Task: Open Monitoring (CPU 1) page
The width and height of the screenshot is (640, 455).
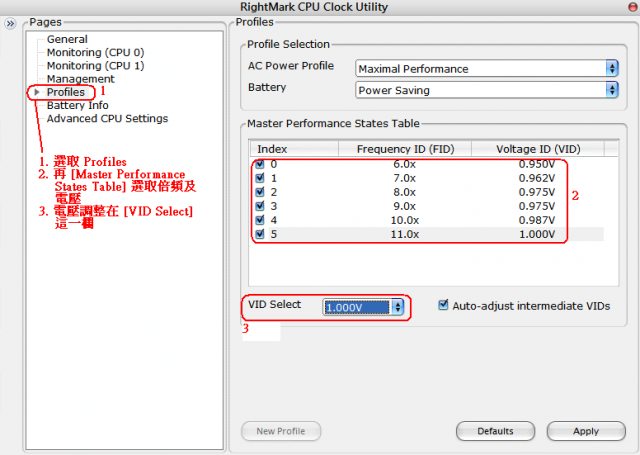Action: click(x=96, y=66)
